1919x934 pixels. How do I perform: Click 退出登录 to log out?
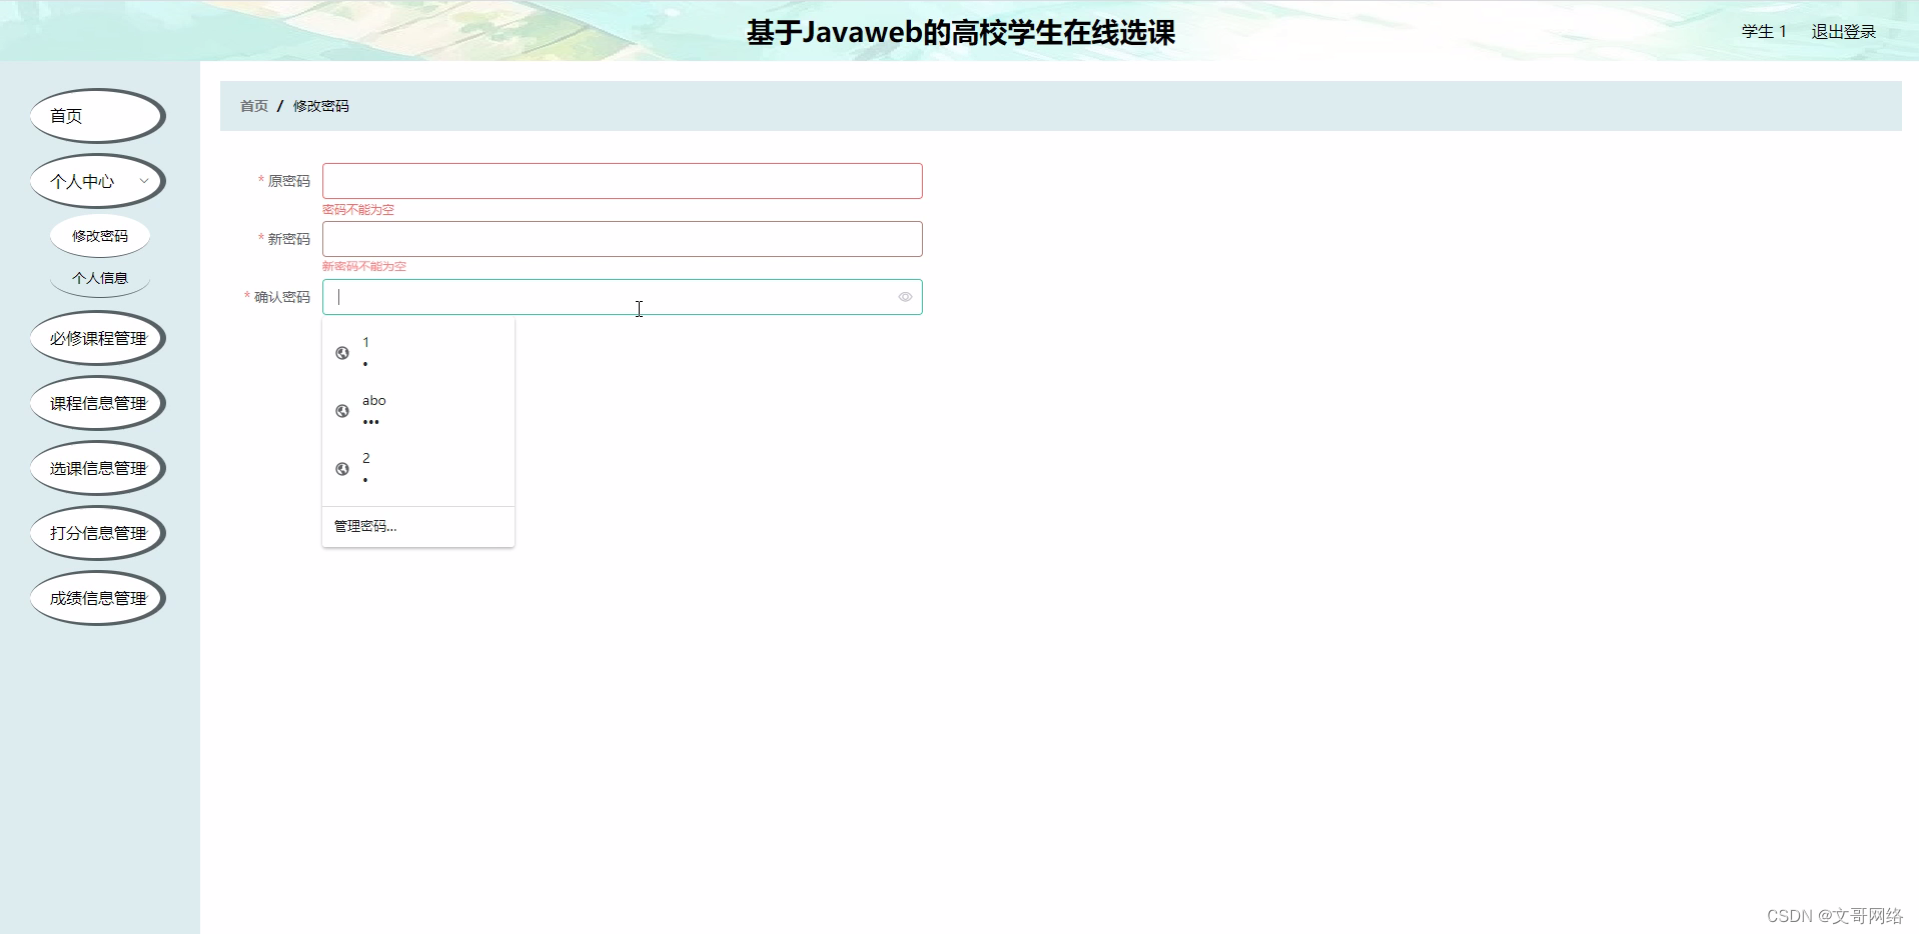pyautogui.click(x=1843, y=31)
